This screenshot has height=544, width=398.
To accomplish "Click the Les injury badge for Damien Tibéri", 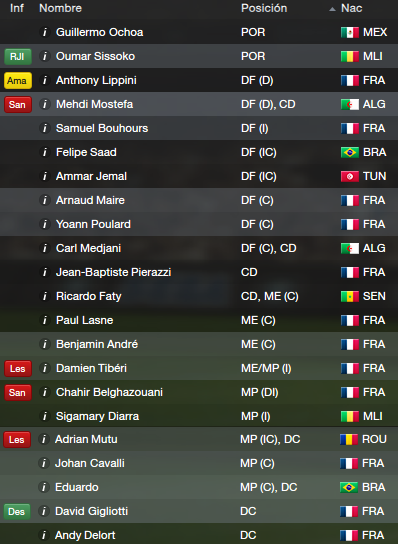I will pyautogui.click(x=18, y=368).
